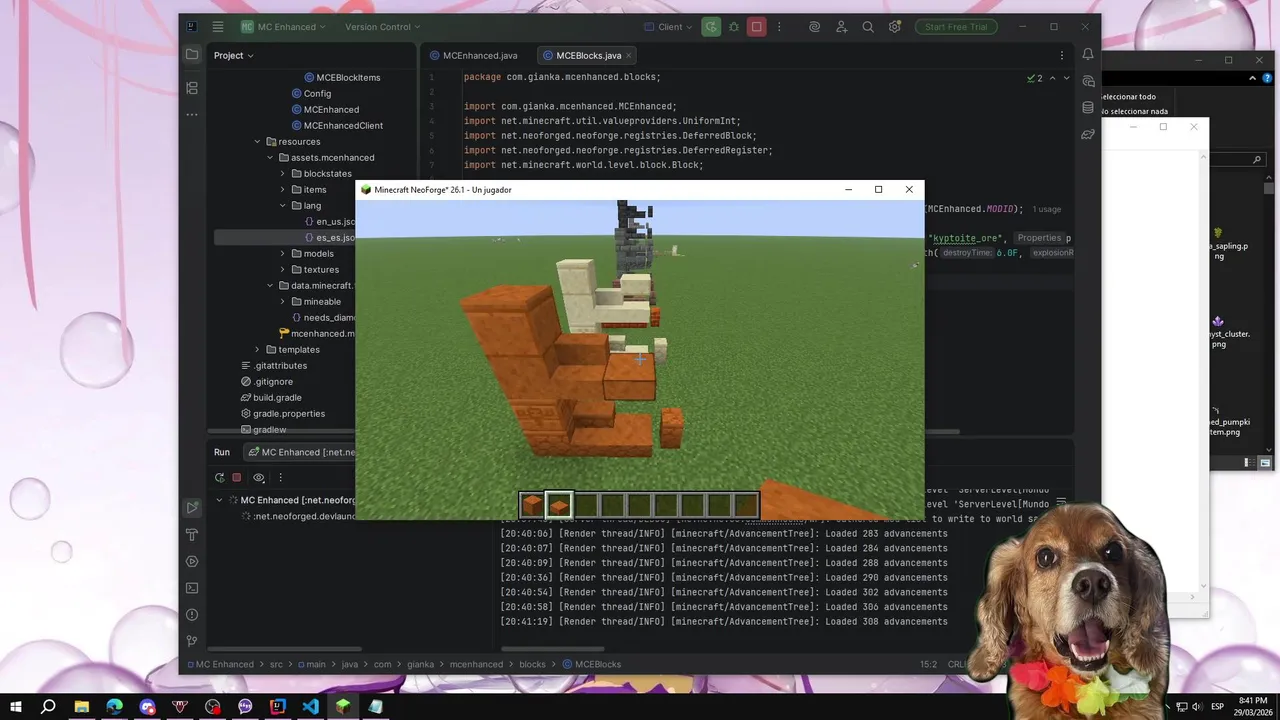
Task: Open the Version Control dropdown
Action: pos(384,27)
